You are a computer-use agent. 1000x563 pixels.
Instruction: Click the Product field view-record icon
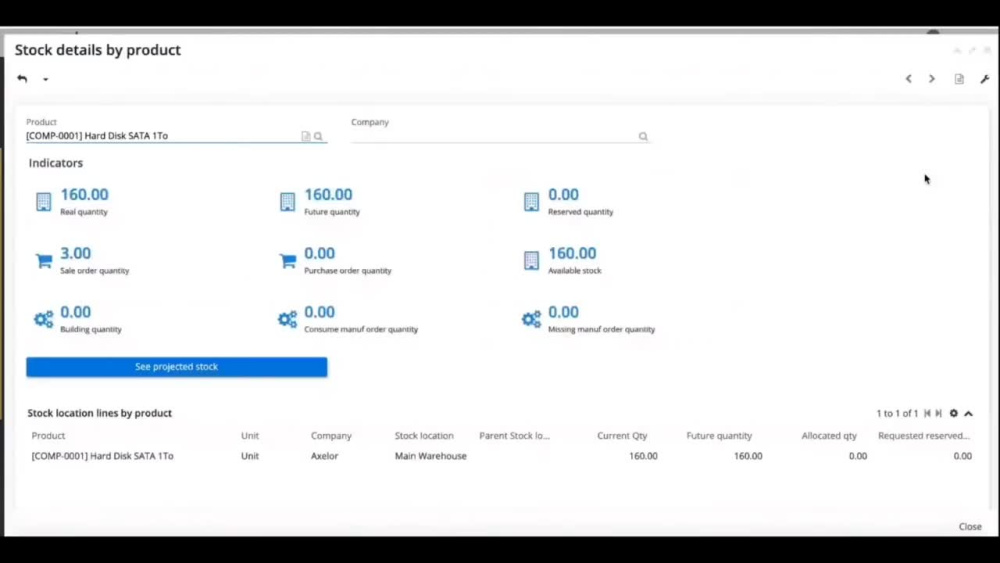pos(305,136)
